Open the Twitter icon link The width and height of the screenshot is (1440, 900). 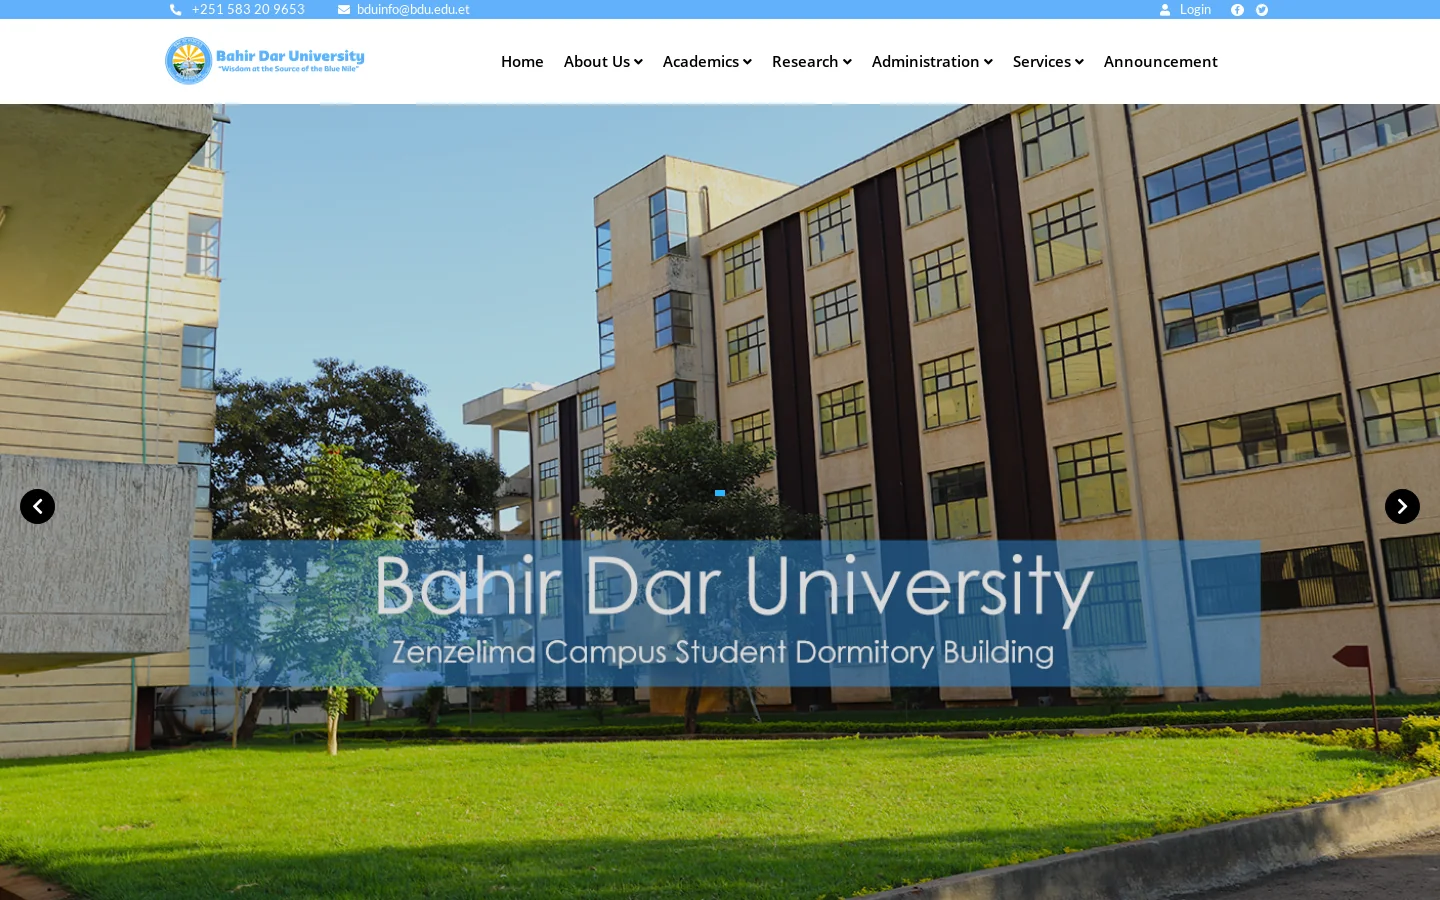[x=1262, y=10]
